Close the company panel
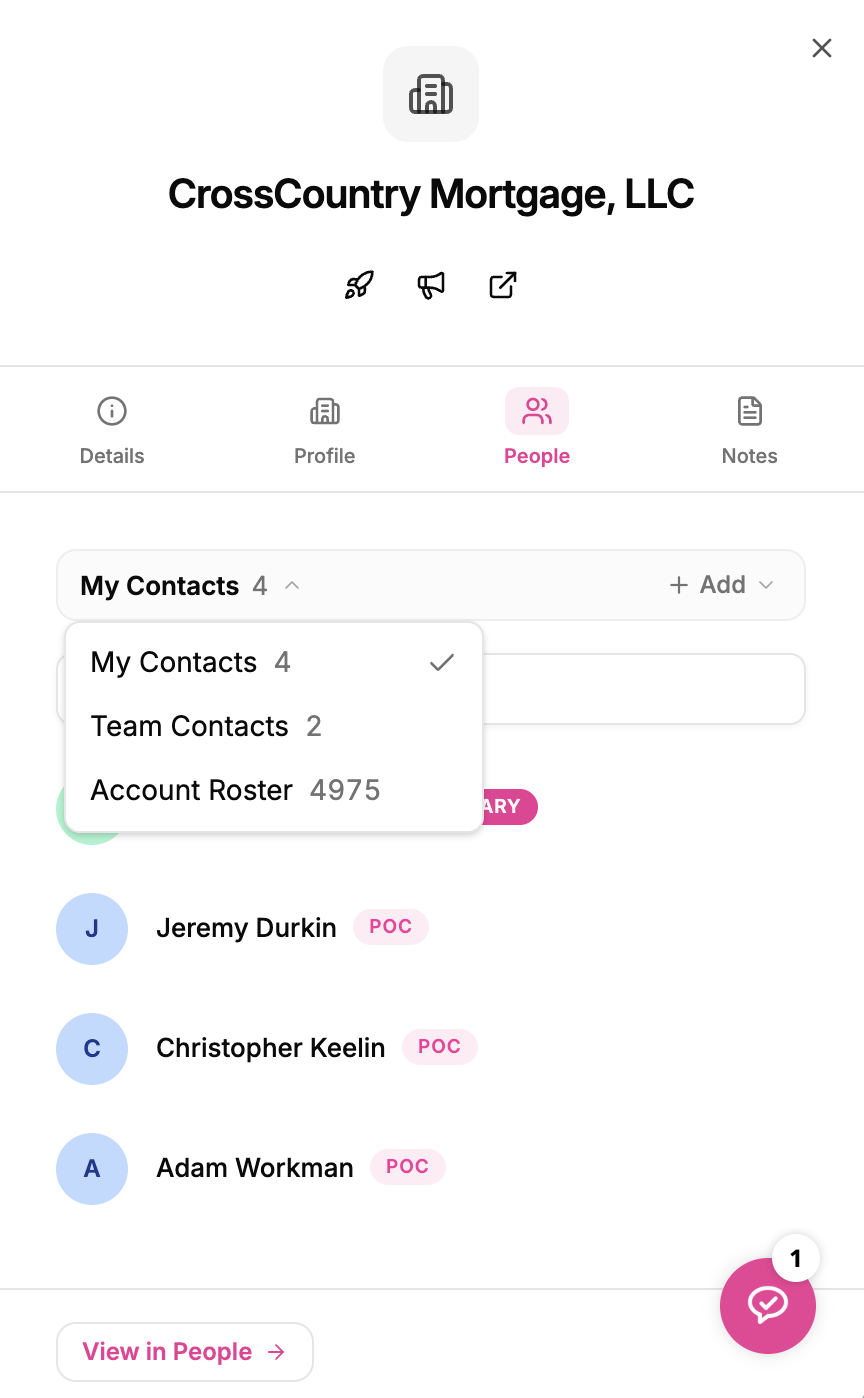The width and height of the screenshot is (864, 1398). [x=822, y=48]
